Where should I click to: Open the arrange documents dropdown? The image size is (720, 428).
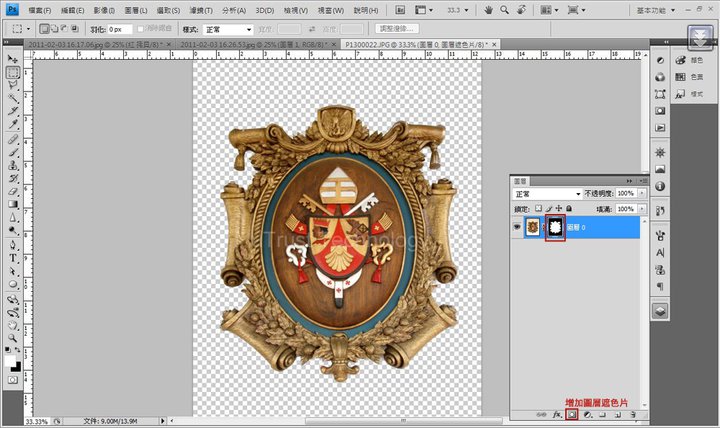[x=548, y=10]
